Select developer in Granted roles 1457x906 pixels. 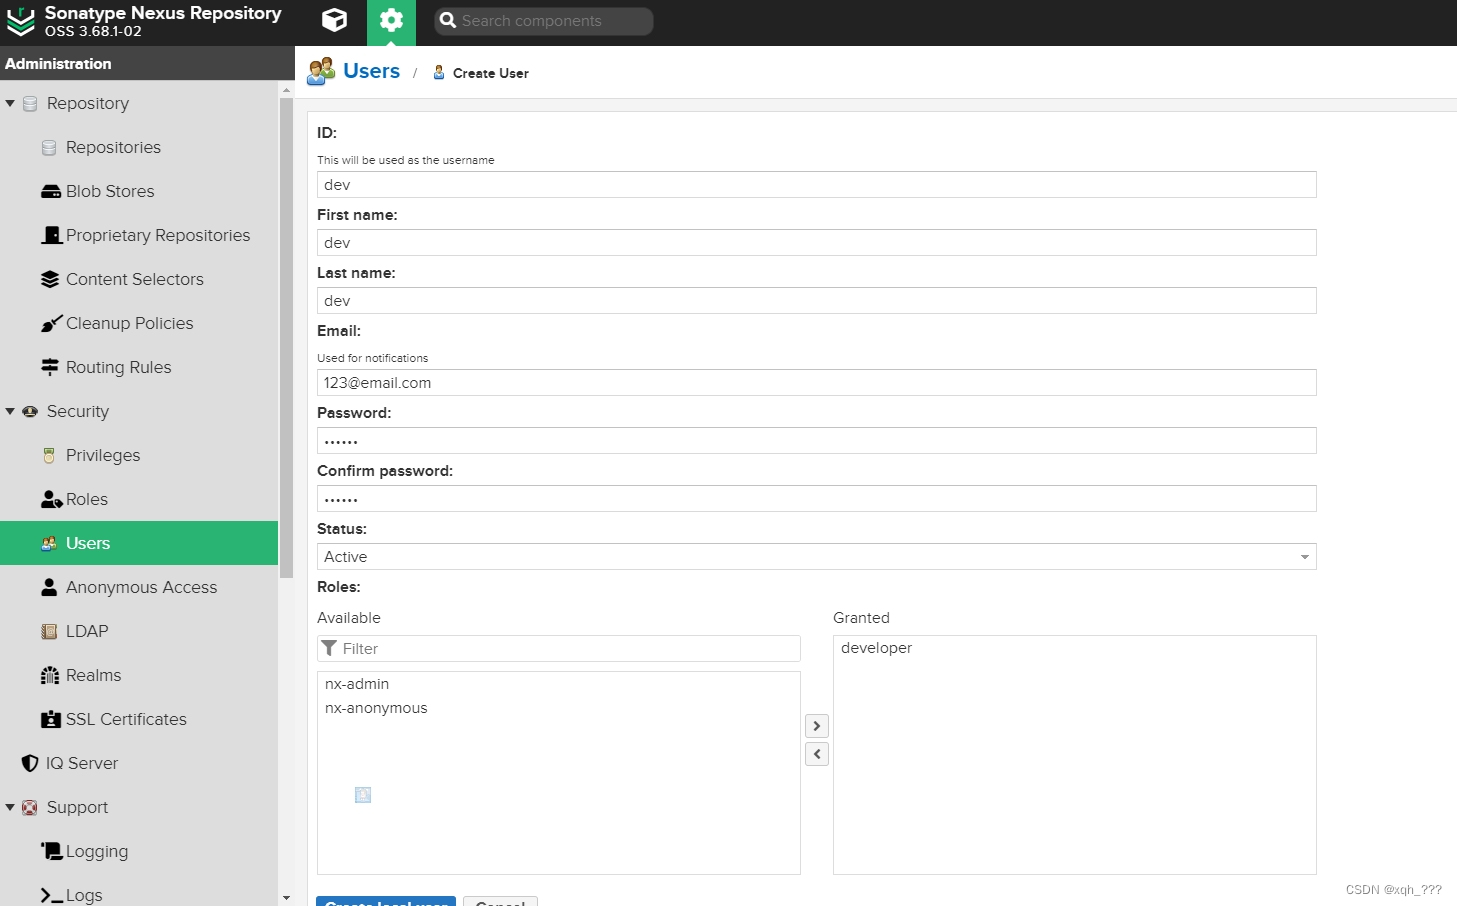[x=877, y=648]
